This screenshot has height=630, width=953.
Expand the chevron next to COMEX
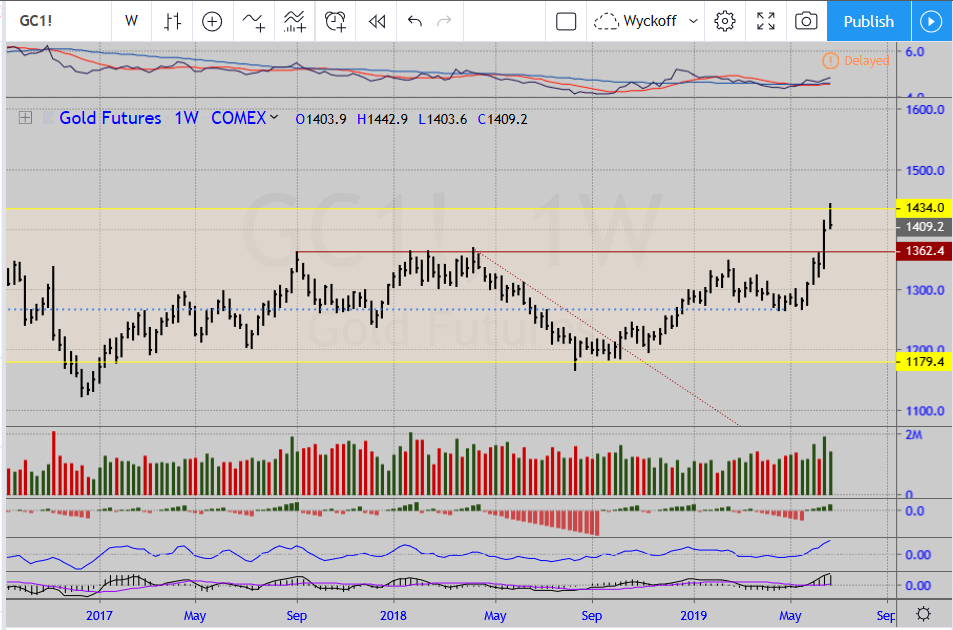click(x=274, y=118)
